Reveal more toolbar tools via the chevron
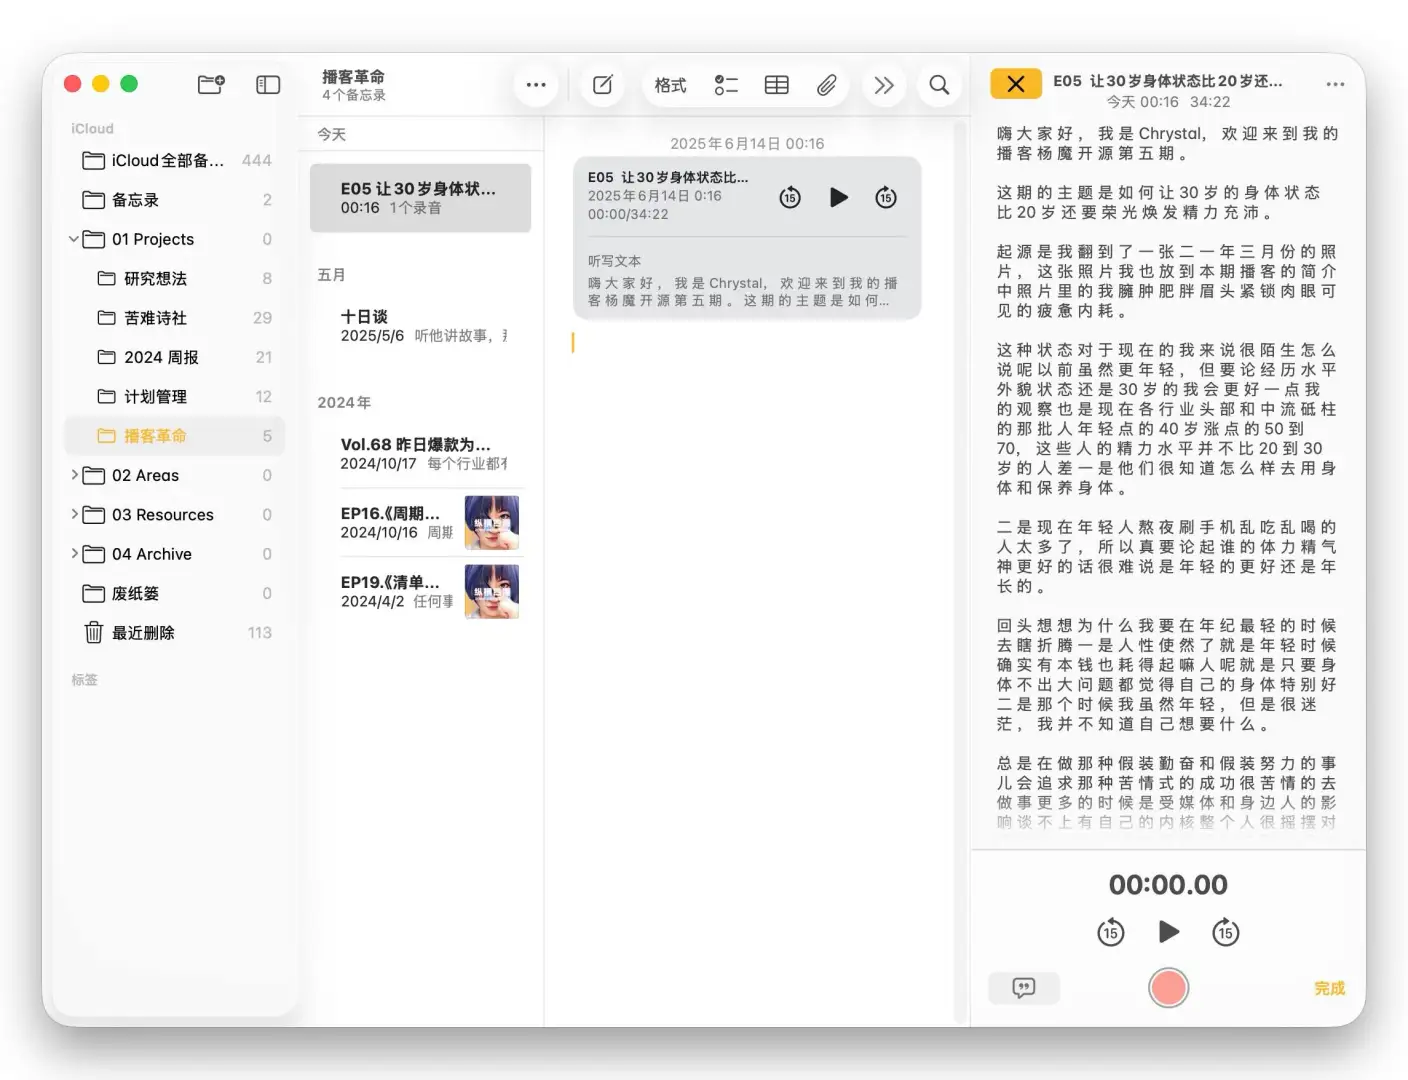The width and height of the screenshot is (1408, 1080). pyautogui.click(x=884, y=85)
